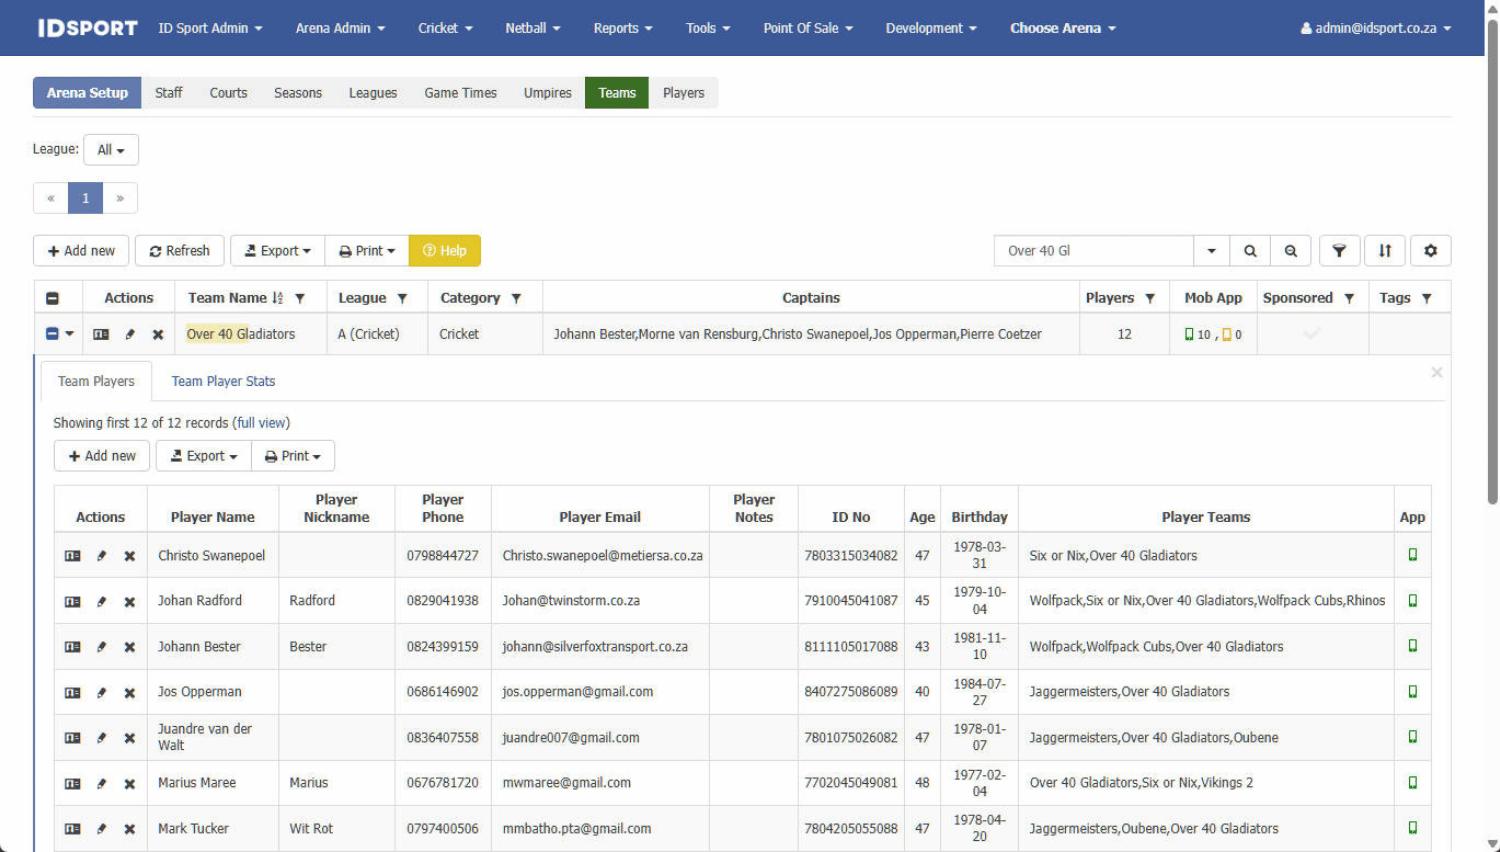This screenshot has height=852, width=1500.
Task: Open the main Print dropdown
Action: [x=367, y=251]
